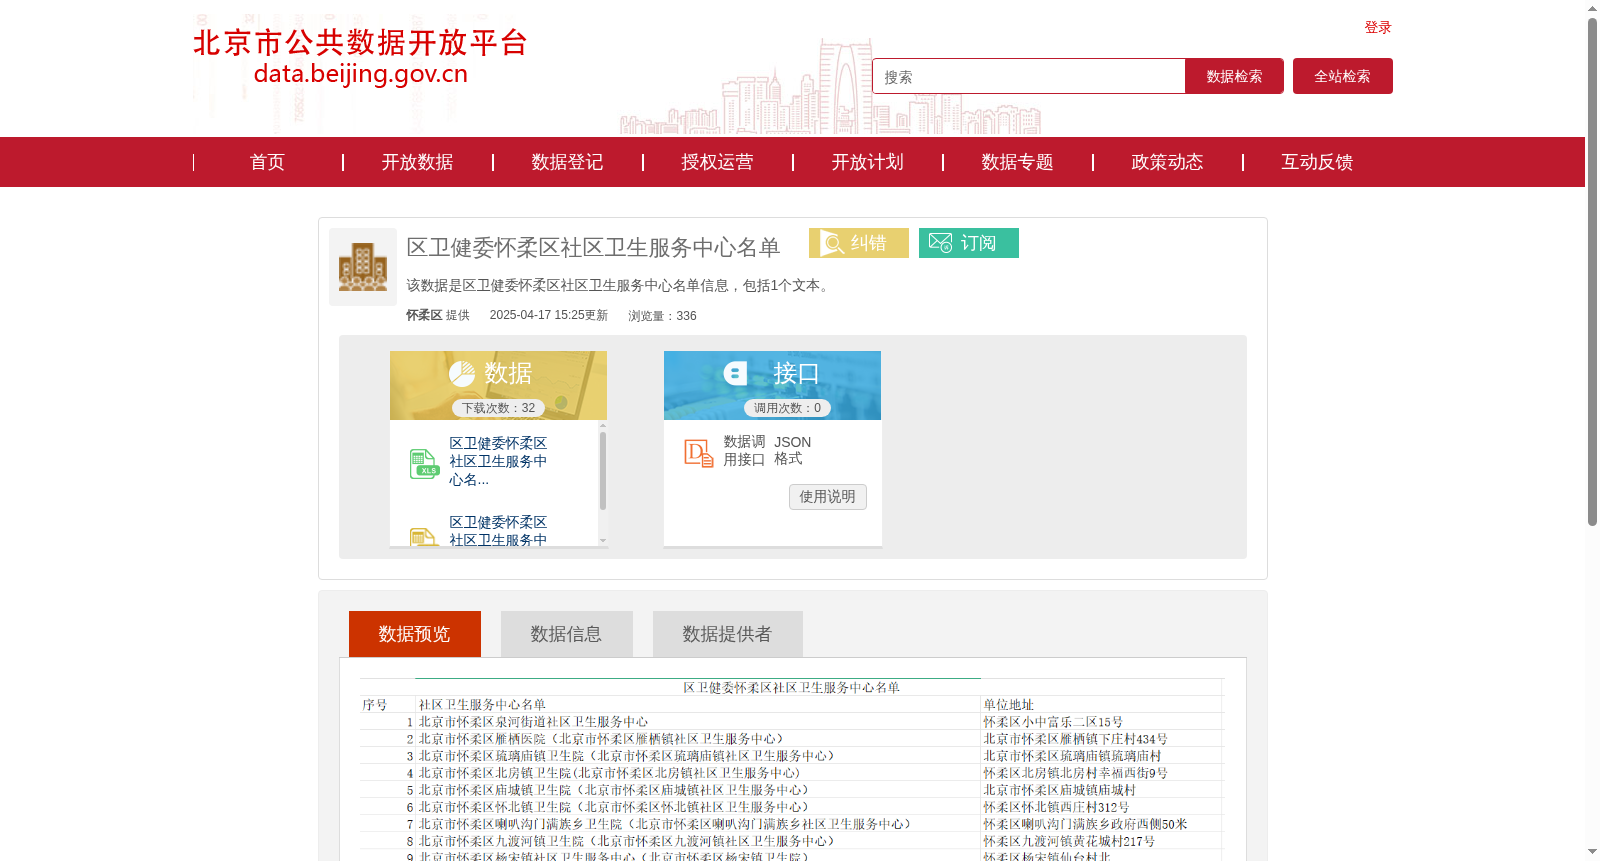Image resolution: width=1600 pixels, height=861 pixels.
Task: Click the address 怀柔区怀北镇西庄村312号
Action: pos(1056,807)
